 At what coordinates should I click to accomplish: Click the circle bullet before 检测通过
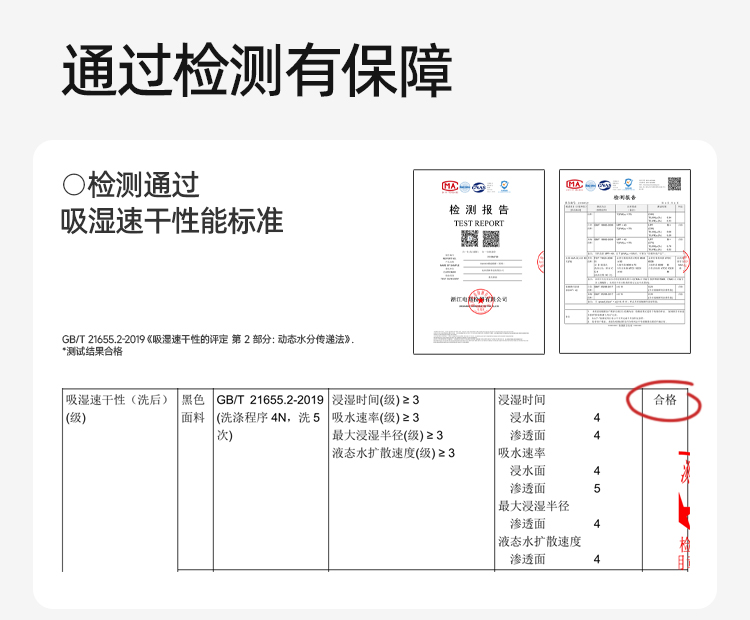[x=74, y=184]
